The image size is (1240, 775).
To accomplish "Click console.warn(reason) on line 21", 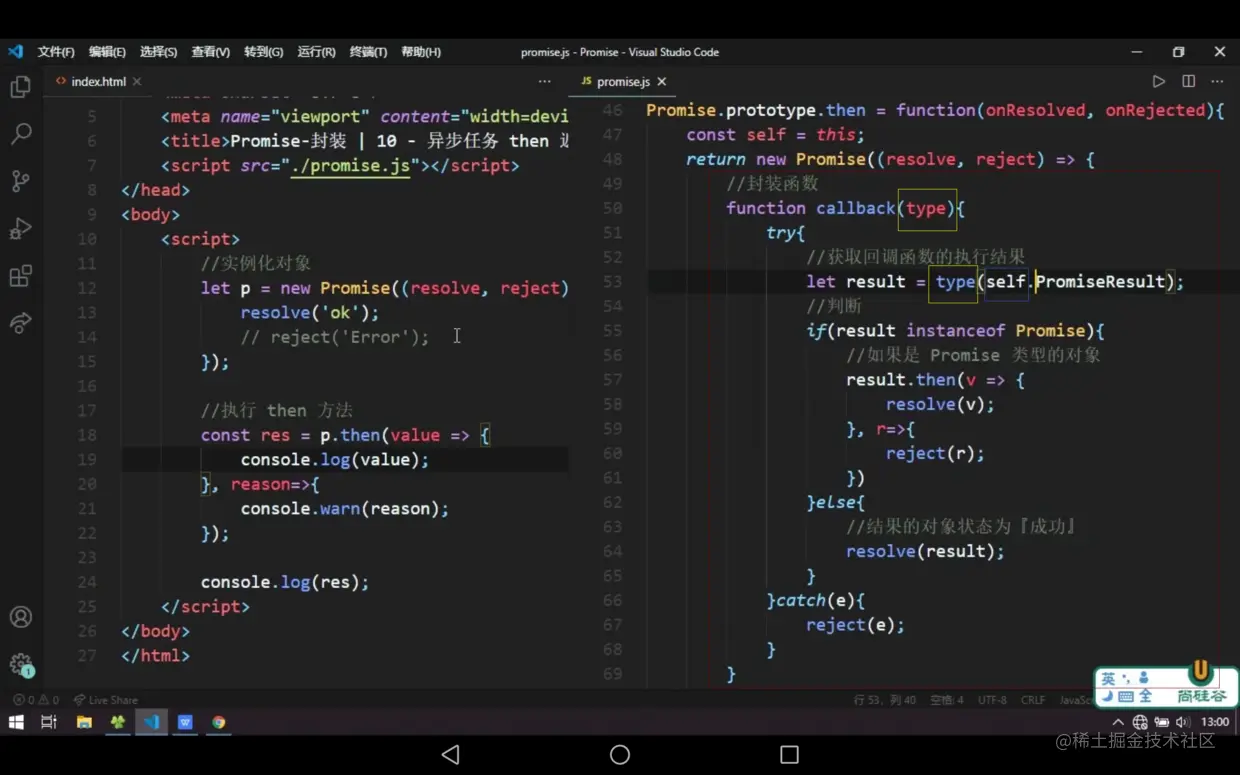I will coord(345,509).
